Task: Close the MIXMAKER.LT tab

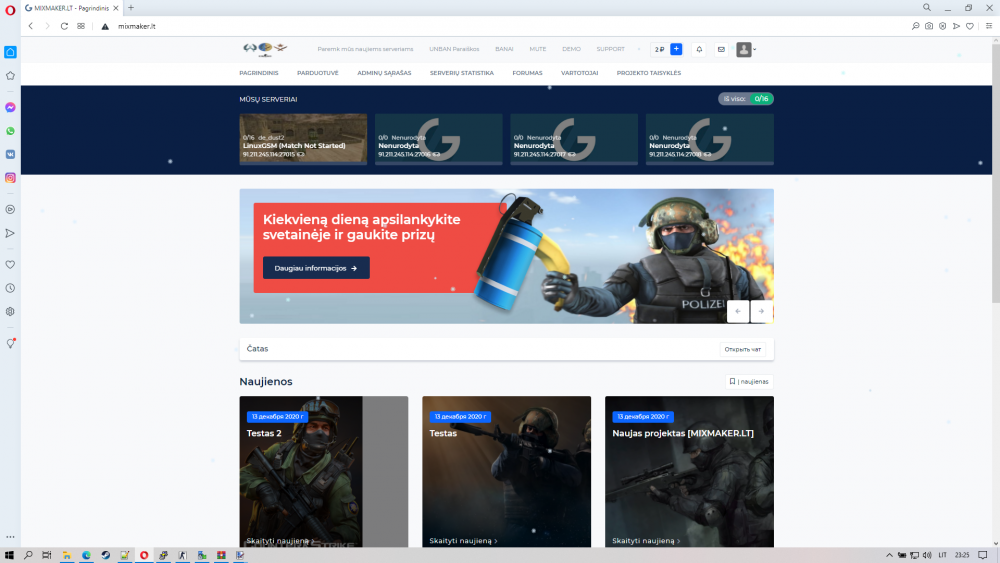Action: (x=115, y=8)
